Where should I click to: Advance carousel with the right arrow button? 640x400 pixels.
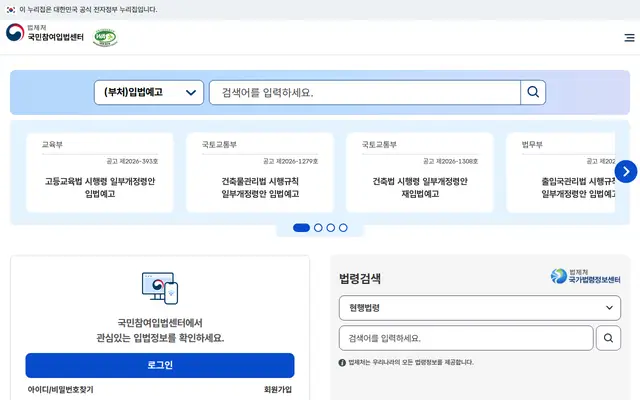(x=626, y=171)
